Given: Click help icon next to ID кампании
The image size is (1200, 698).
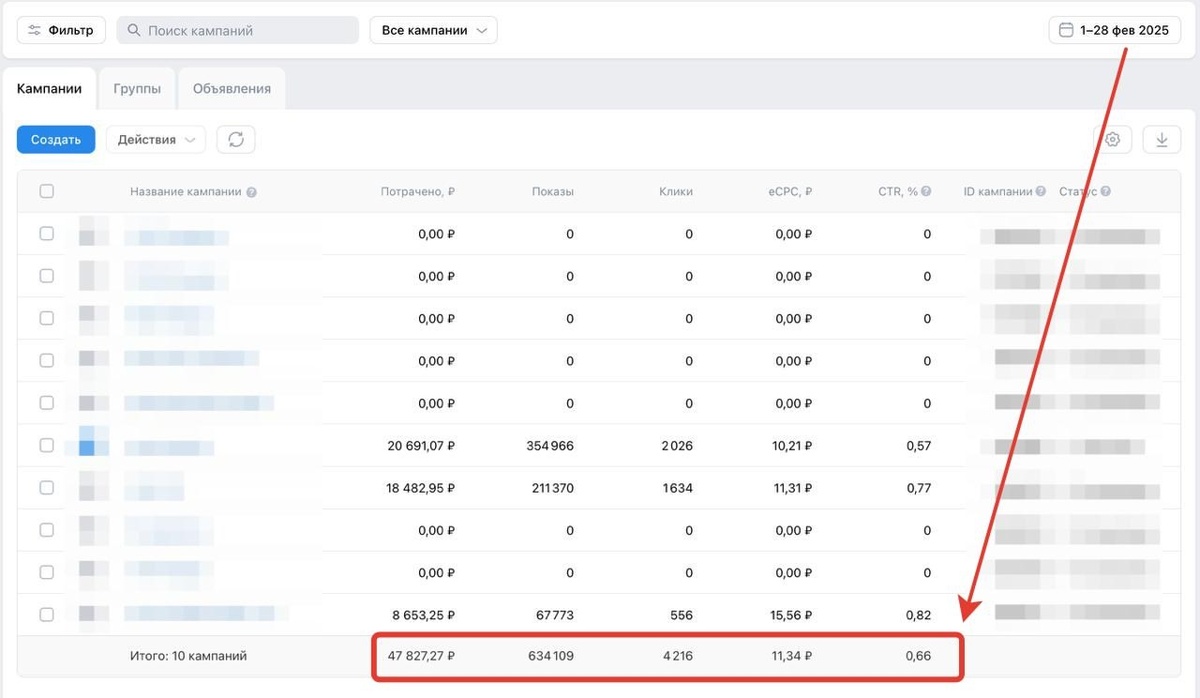Looking at the screenshot, I should 1041,192.
